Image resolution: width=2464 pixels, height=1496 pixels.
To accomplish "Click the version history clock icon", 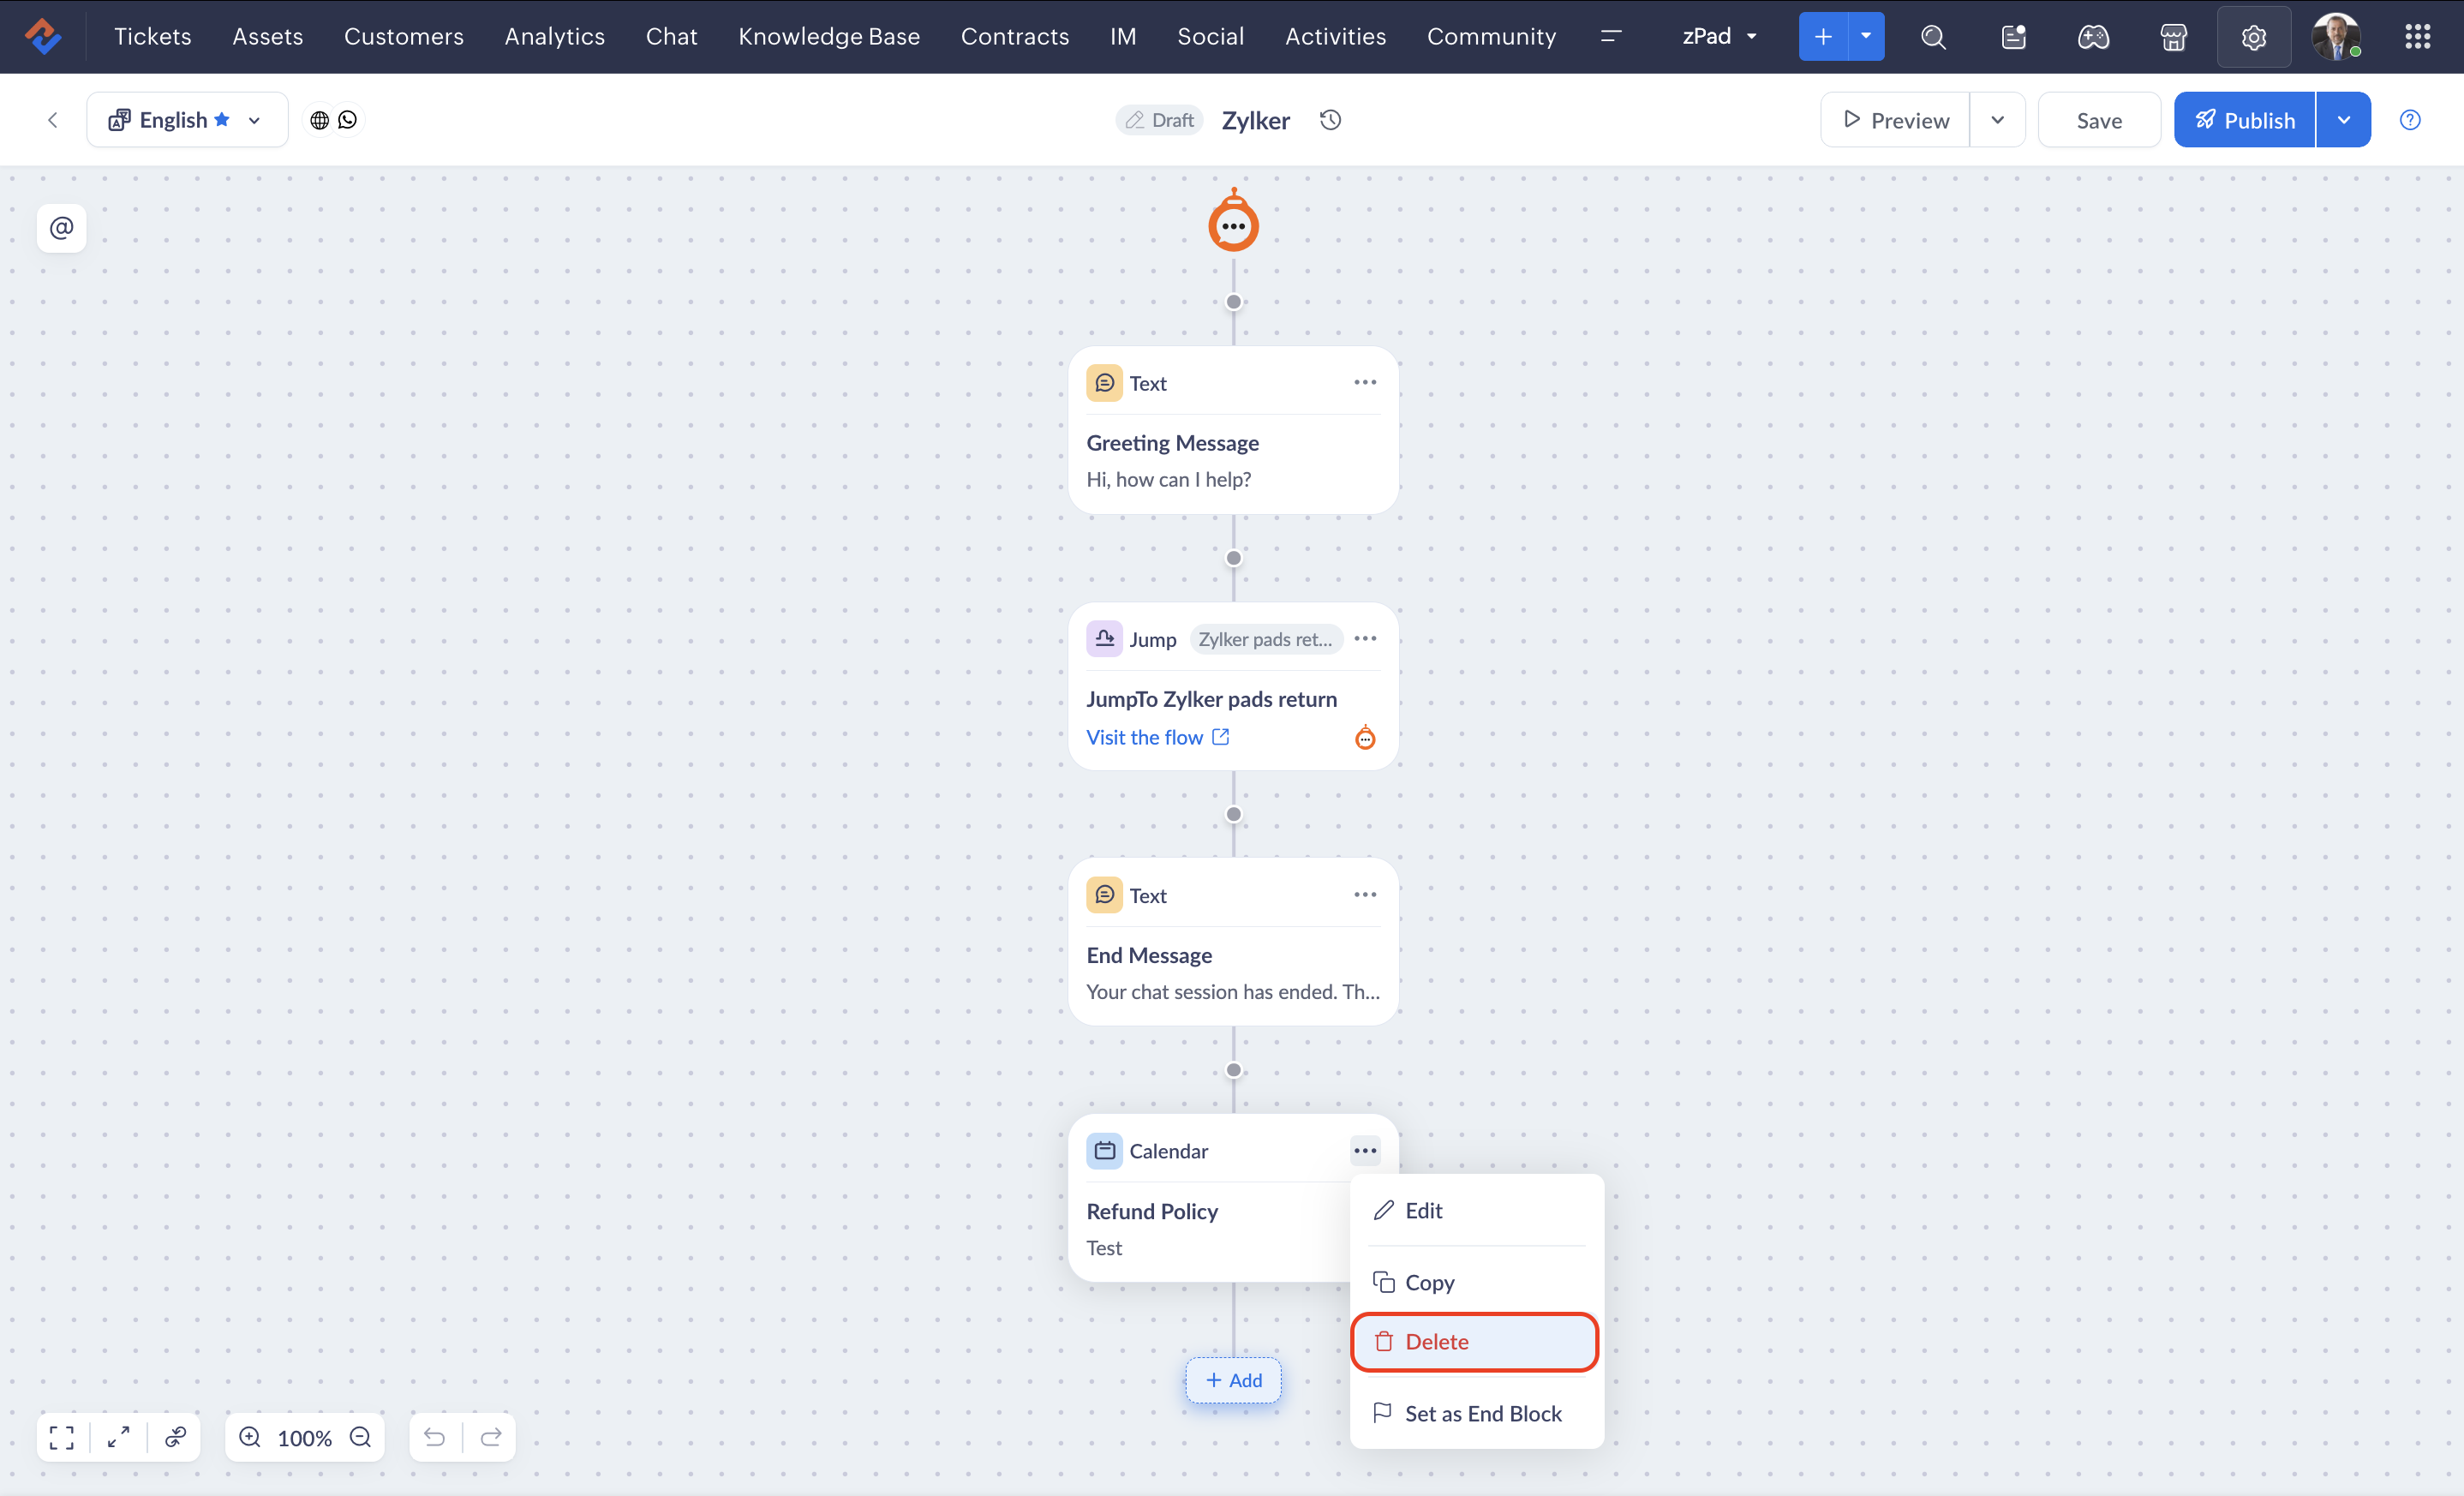I will point(1330,120).
